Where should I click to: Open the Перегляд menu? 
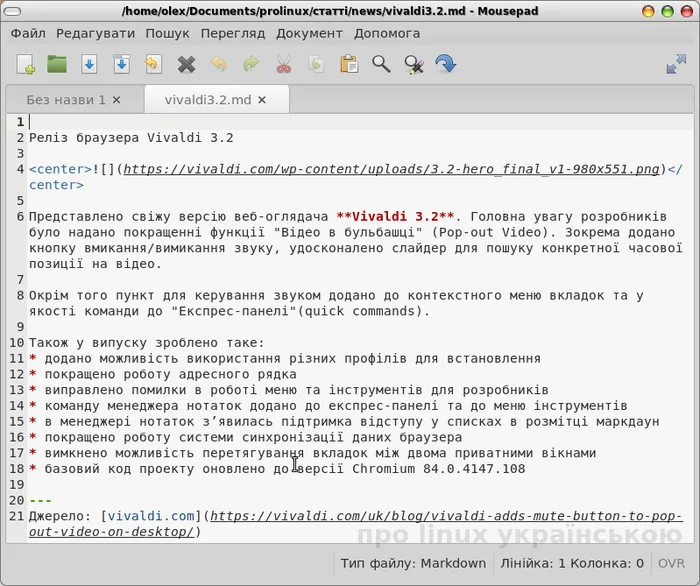(233, 33)
